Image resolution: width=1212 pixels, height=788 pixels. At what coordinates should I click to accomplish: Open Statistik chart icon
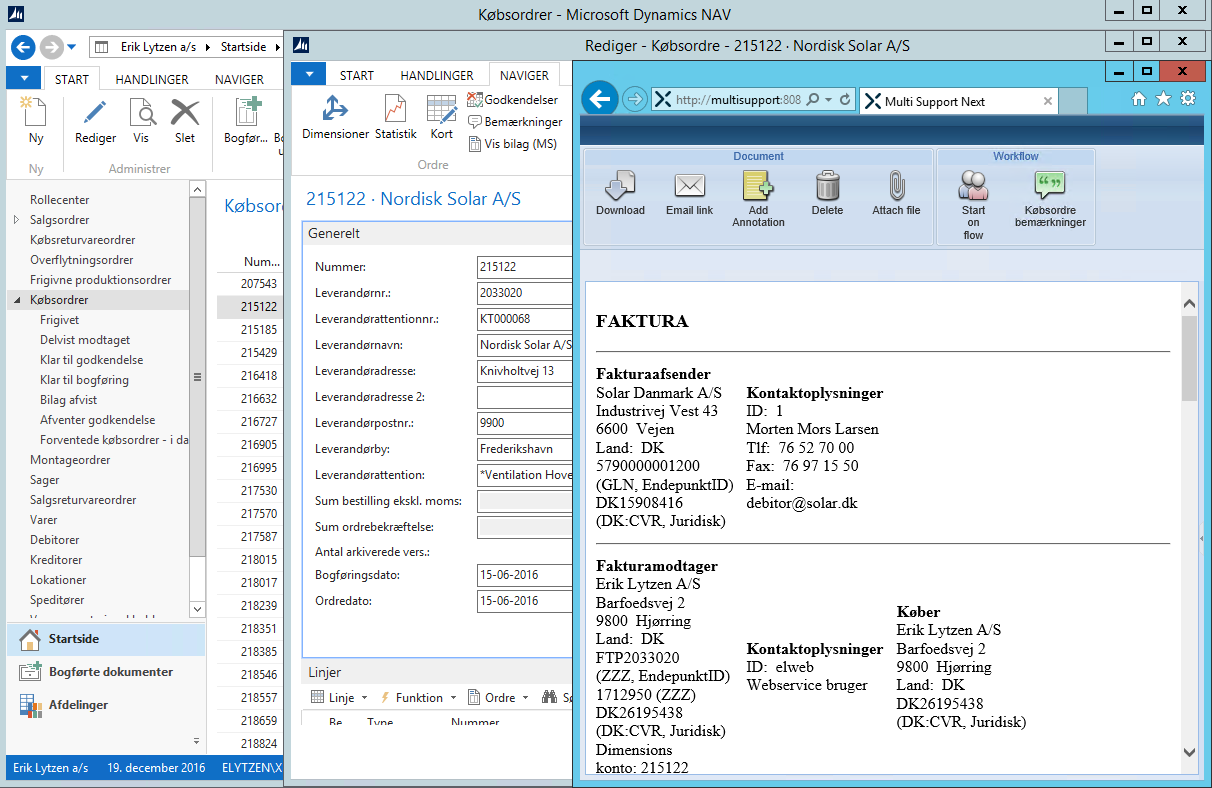396,110
